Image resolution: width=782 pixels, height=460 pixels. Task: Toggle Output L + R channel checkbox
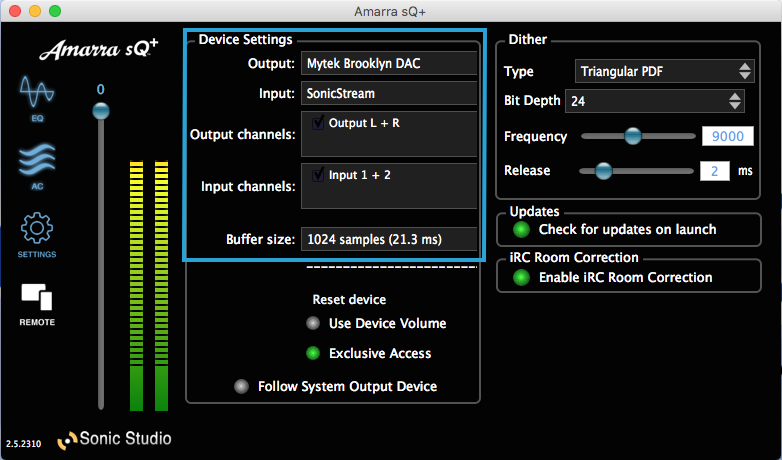[318, 123]
